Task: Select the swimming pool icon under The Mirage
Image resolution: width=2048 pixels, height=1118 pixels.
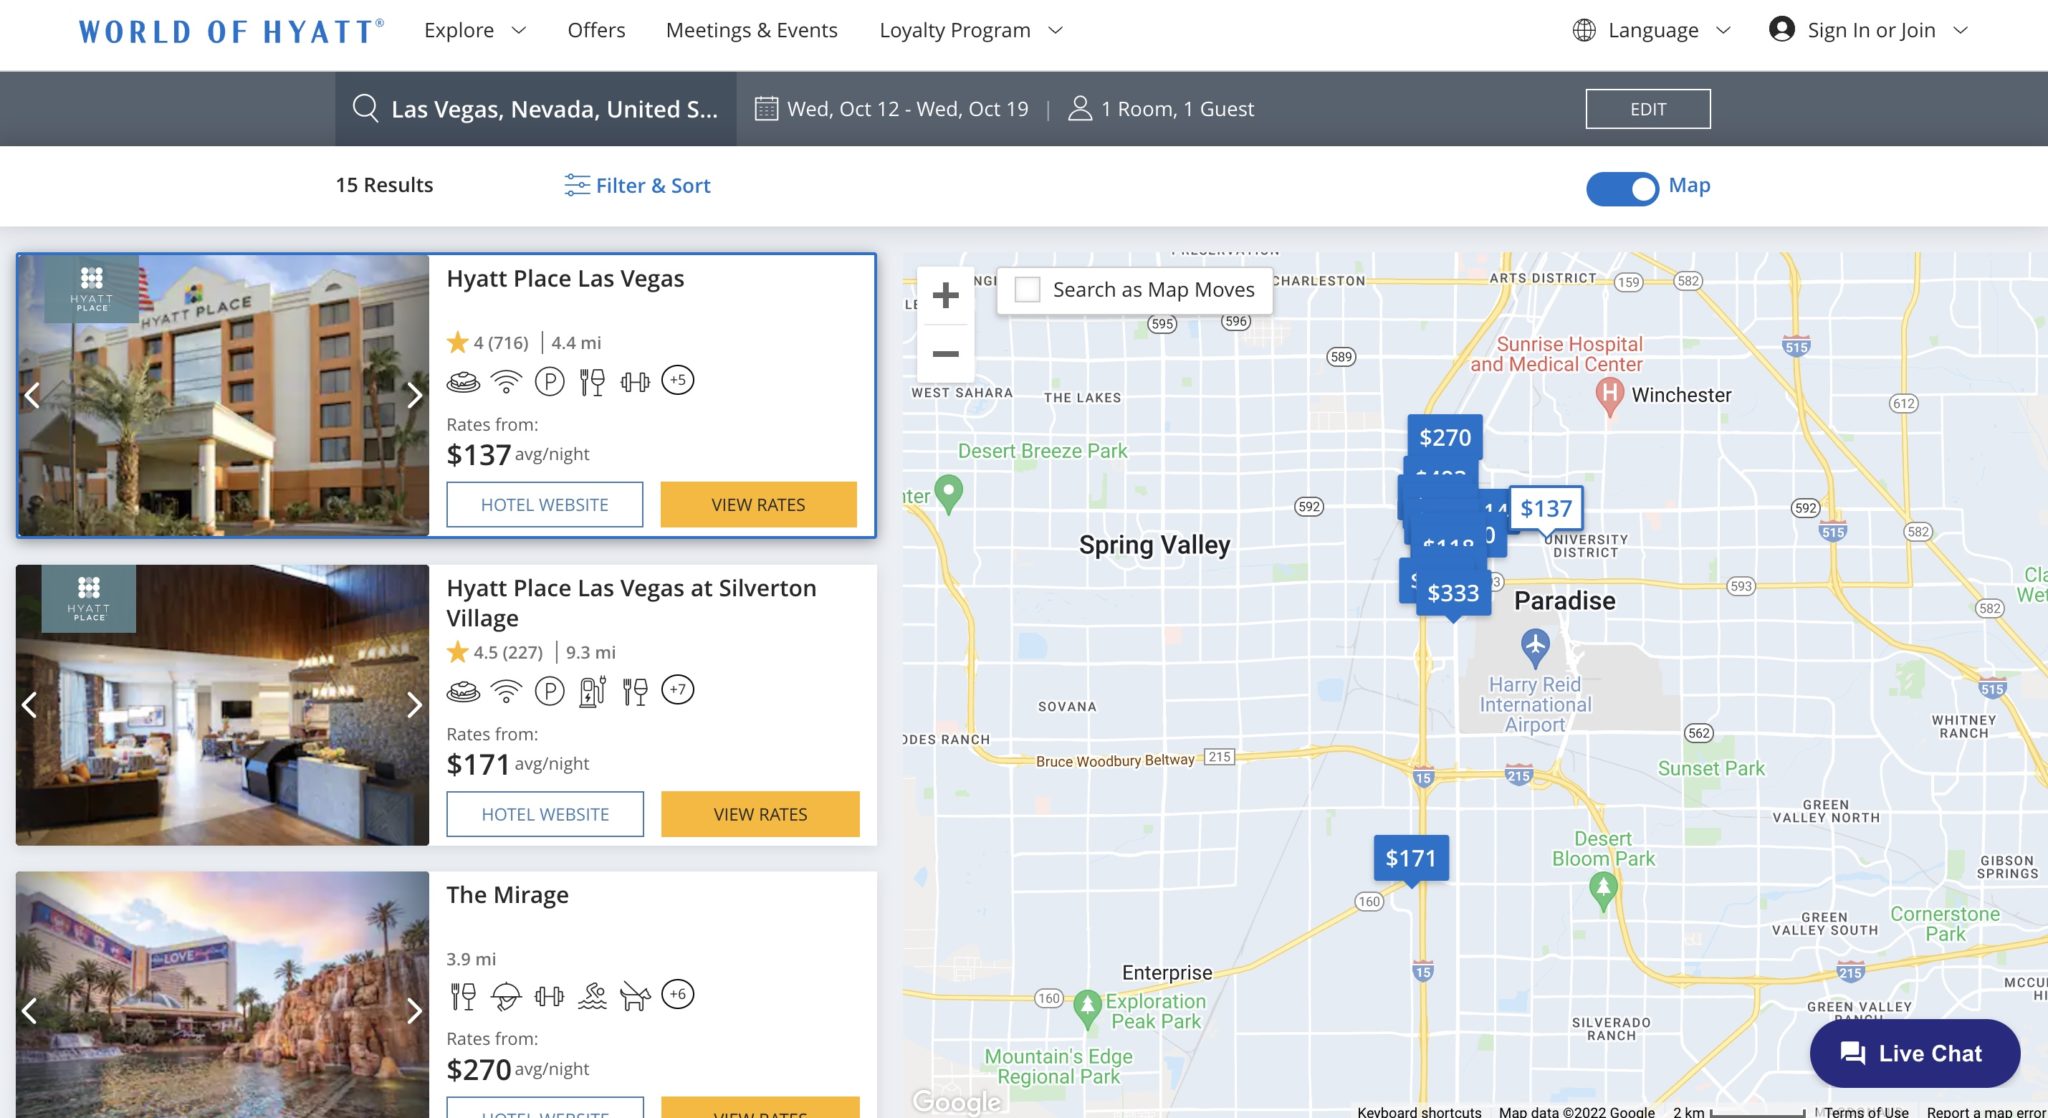Action: (592, 995)
